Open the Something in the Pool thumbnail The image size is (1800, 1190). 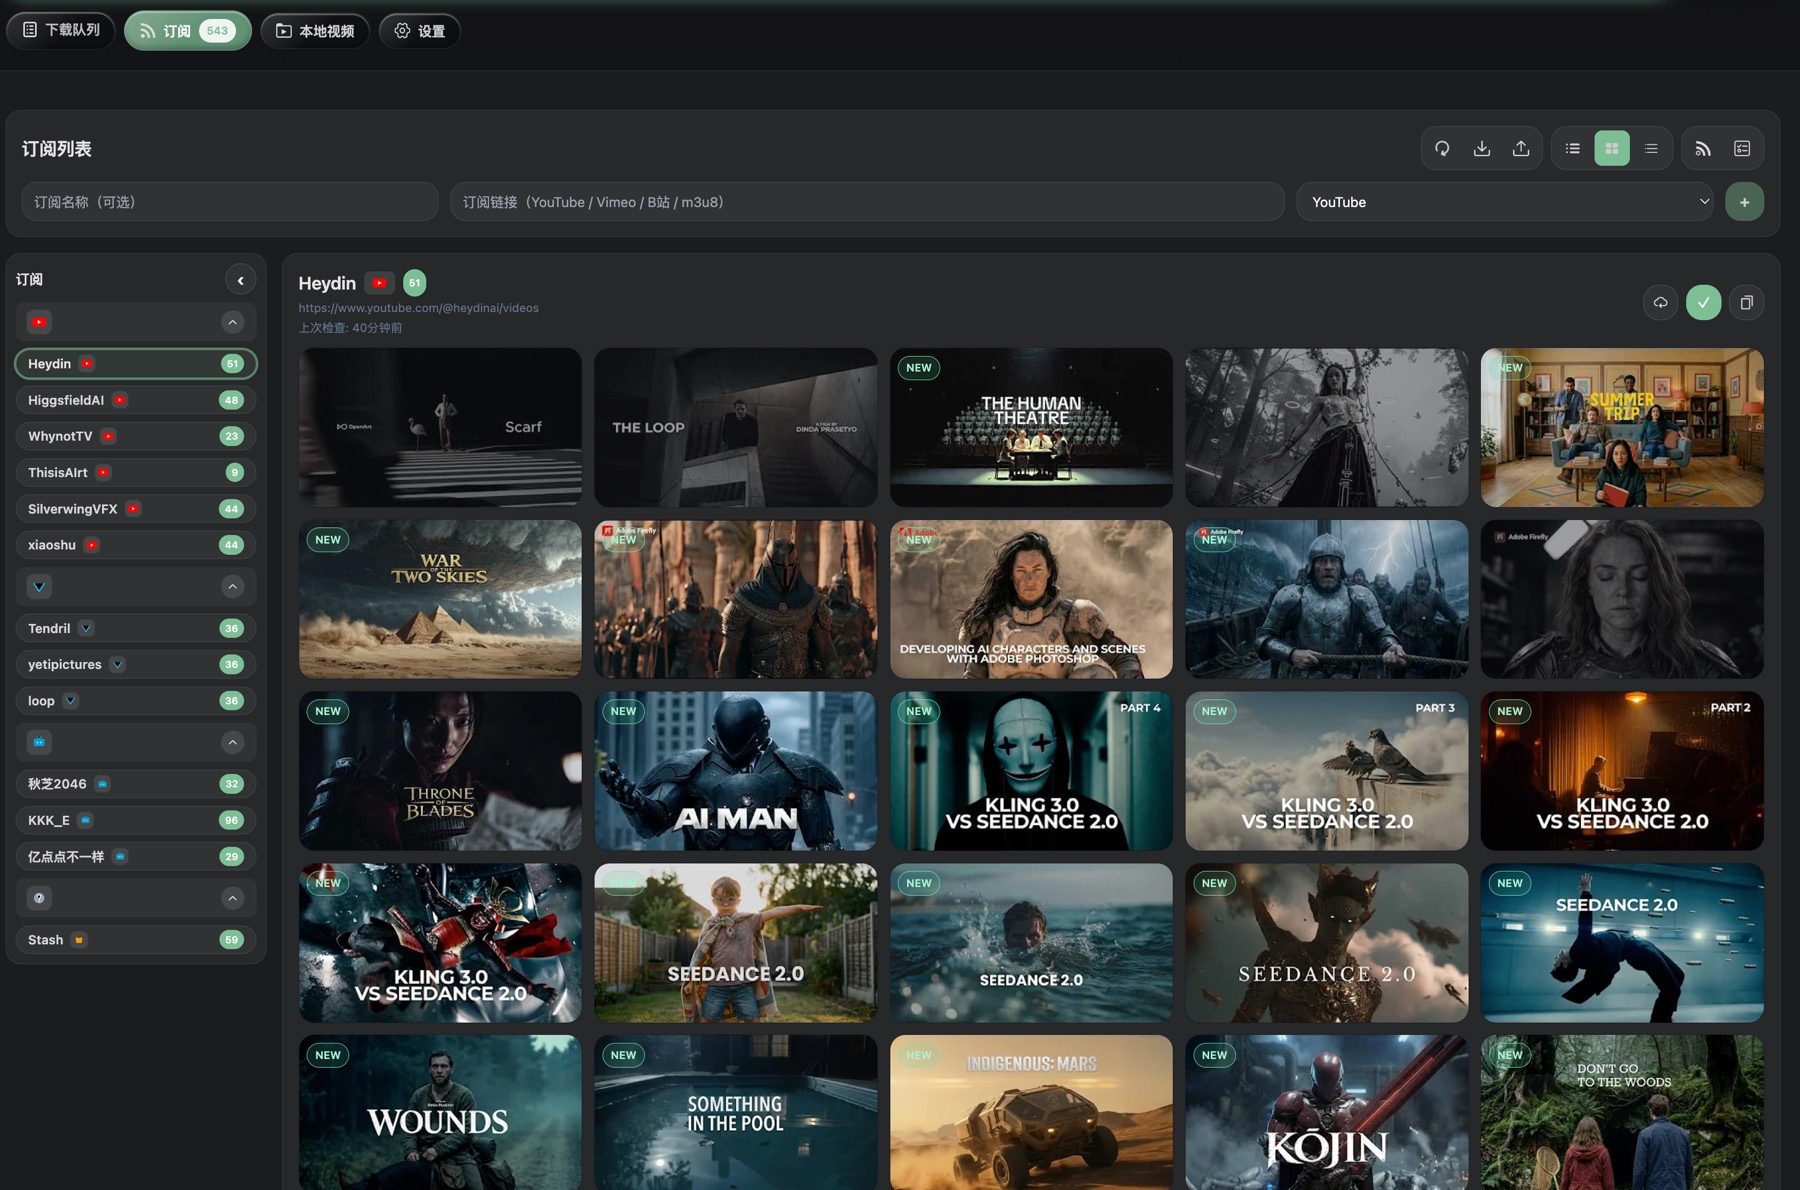pos(736,1112)
